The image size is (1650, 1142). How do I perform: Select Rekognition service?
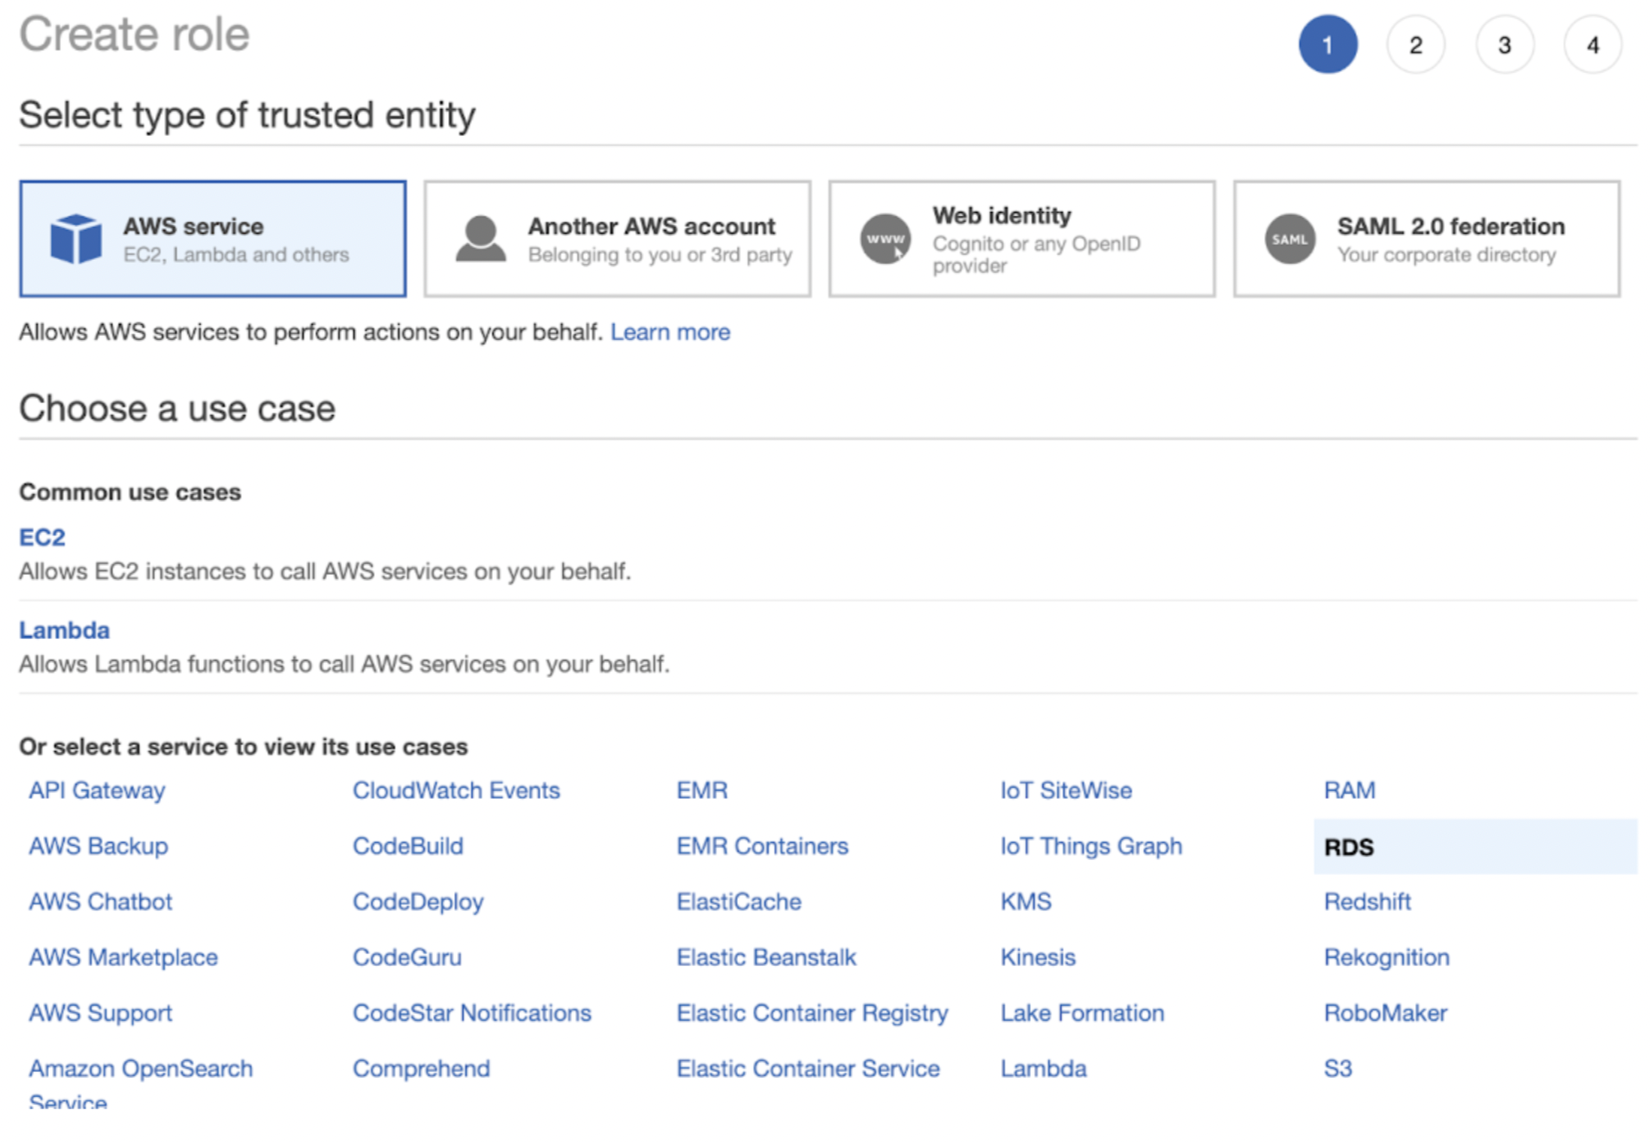click(1386, 957)
